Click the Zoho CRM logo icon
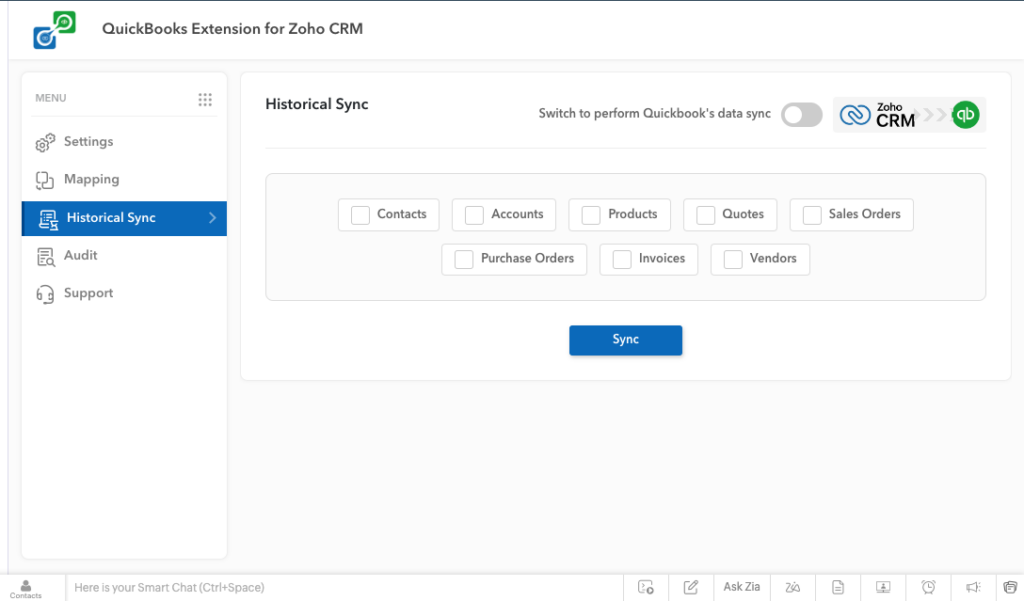Screen dimensions: 1024x601 click(x=855, y=115)
